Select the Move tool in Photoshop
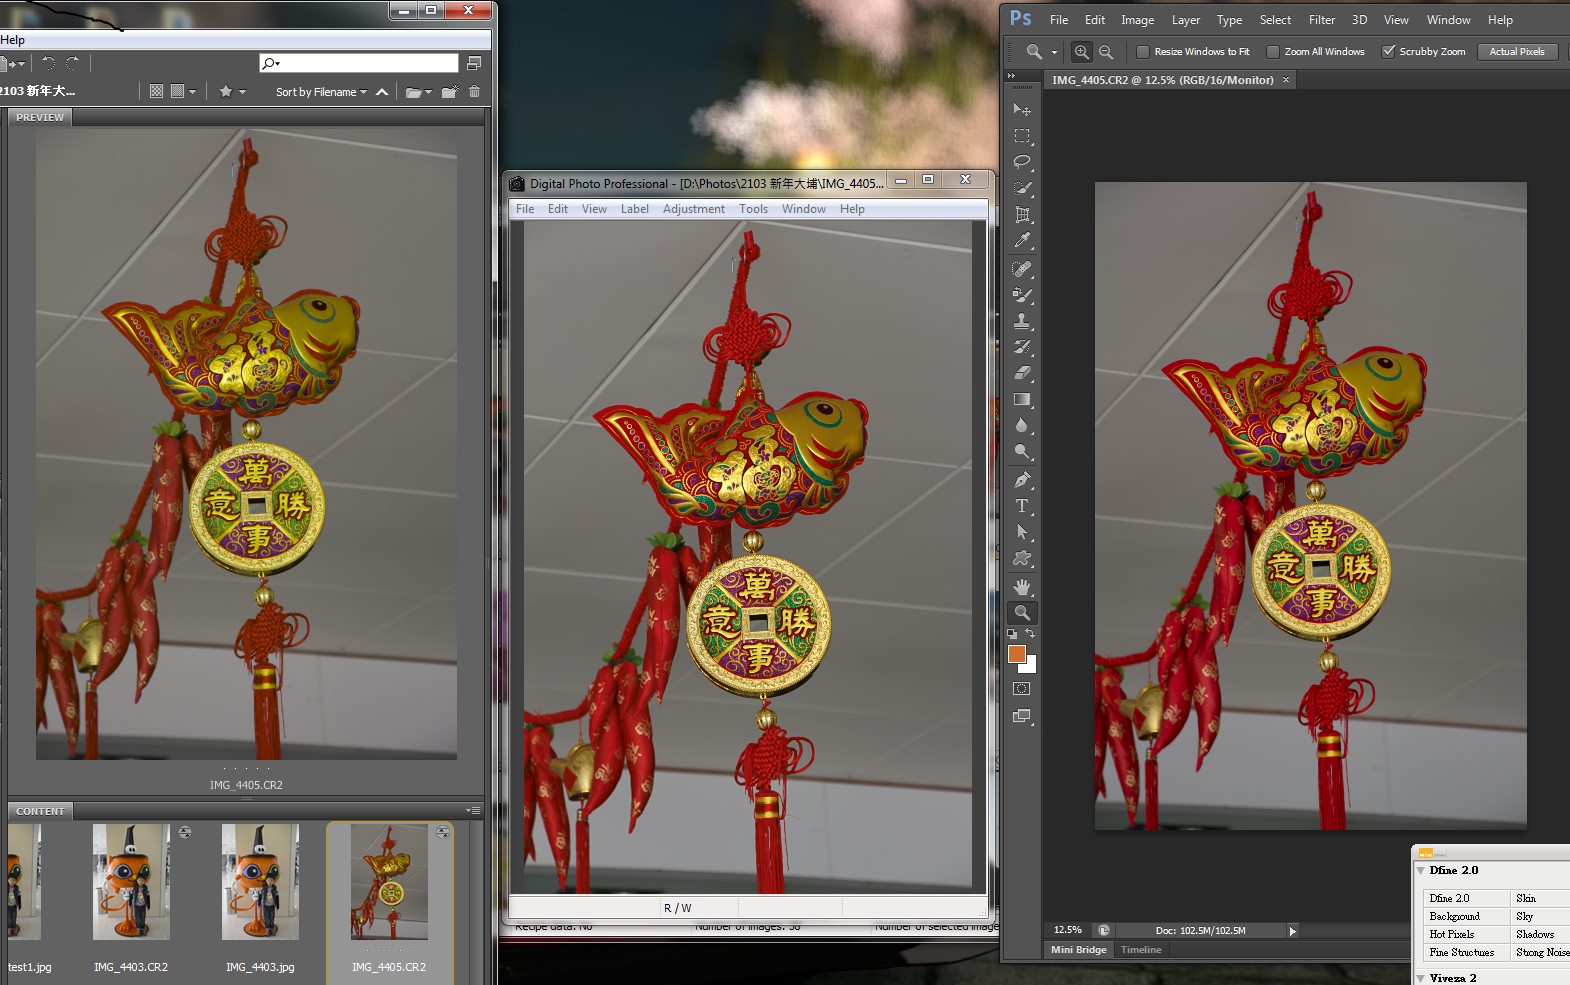This screenshot has height=985, width=1570. (1022, 109)
